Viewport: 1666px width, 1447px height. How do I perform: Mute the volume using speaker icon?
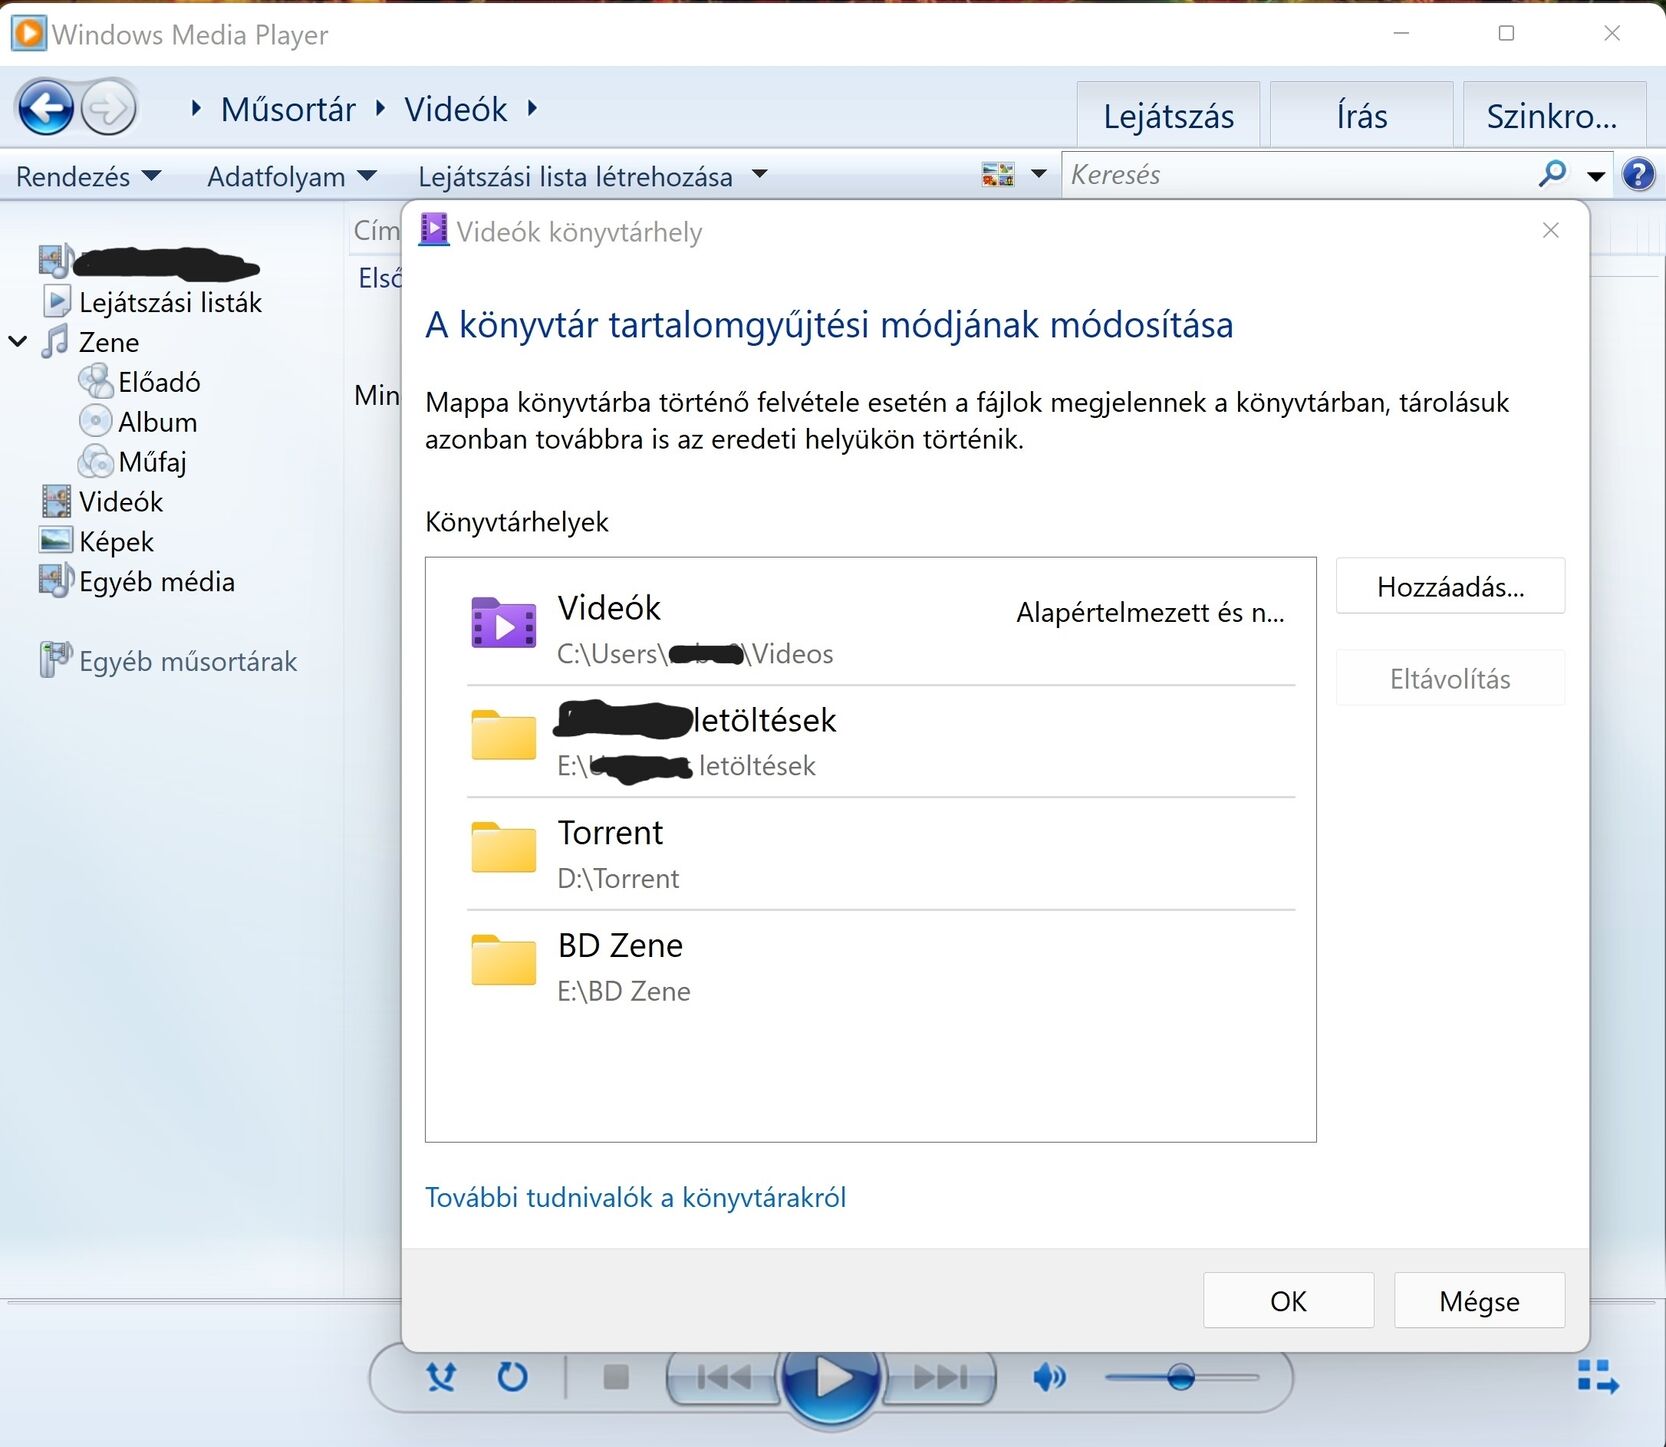1049,1377
